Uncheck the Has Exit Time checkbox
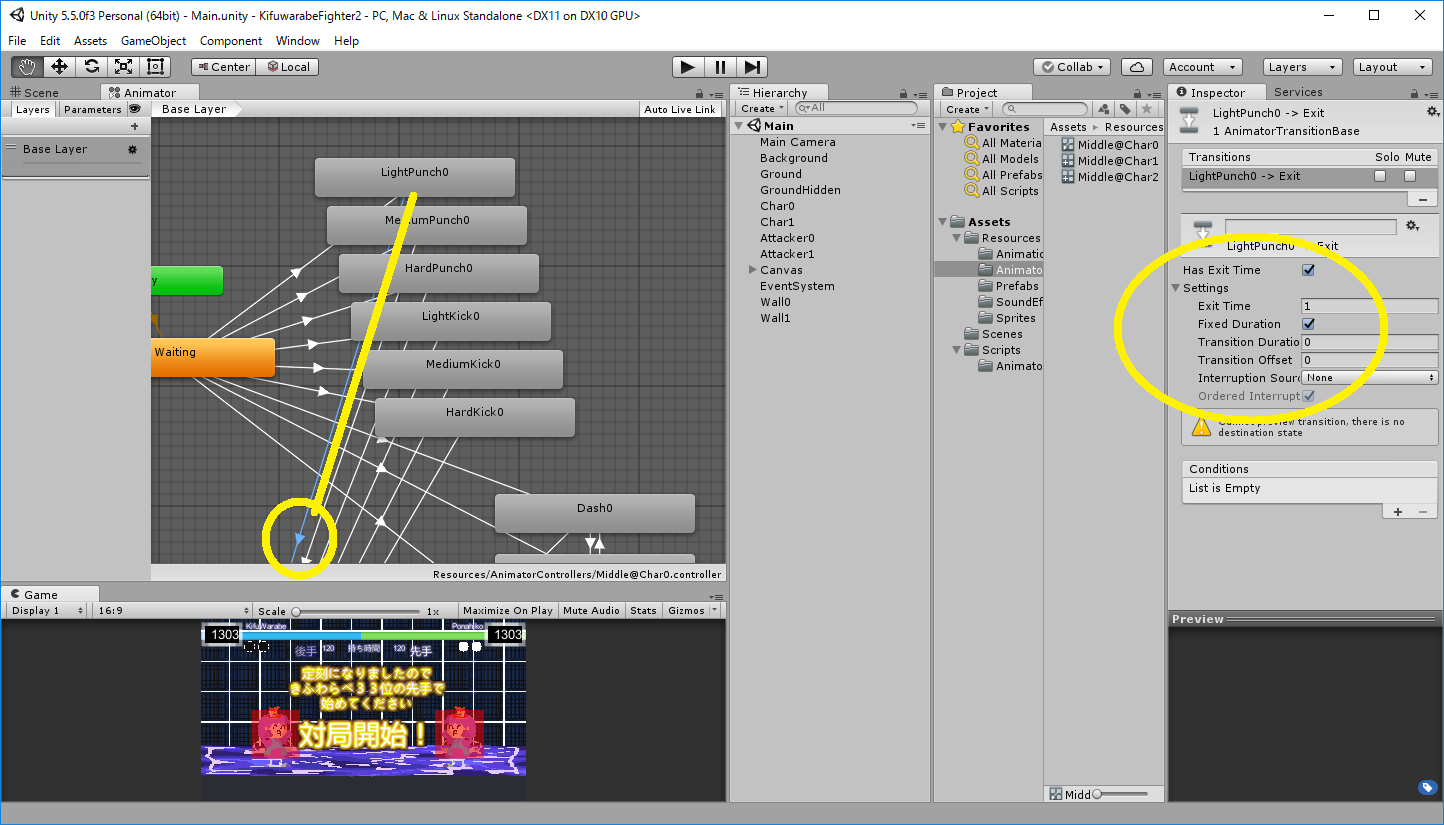1444x825 pixels. coord(1308,270)
